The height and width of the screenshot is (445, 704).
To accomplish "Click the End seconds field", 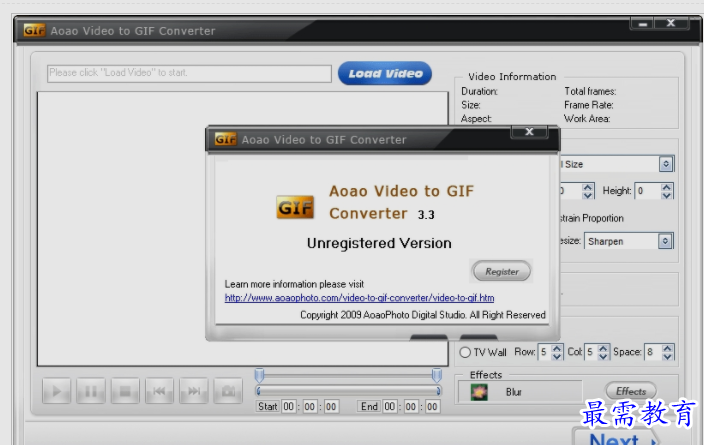I will (x=432, y=406).
